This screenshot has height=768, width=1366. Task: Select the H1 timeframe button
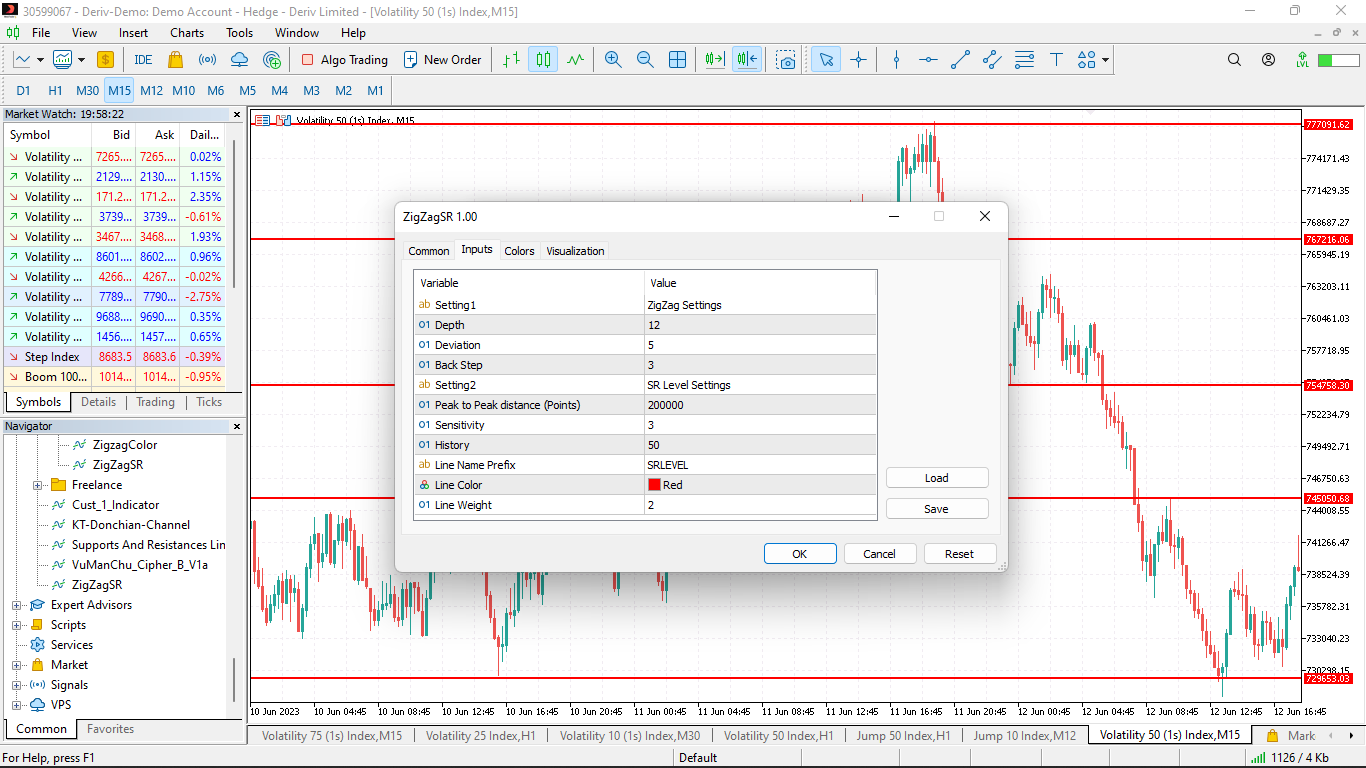(56, 91)
